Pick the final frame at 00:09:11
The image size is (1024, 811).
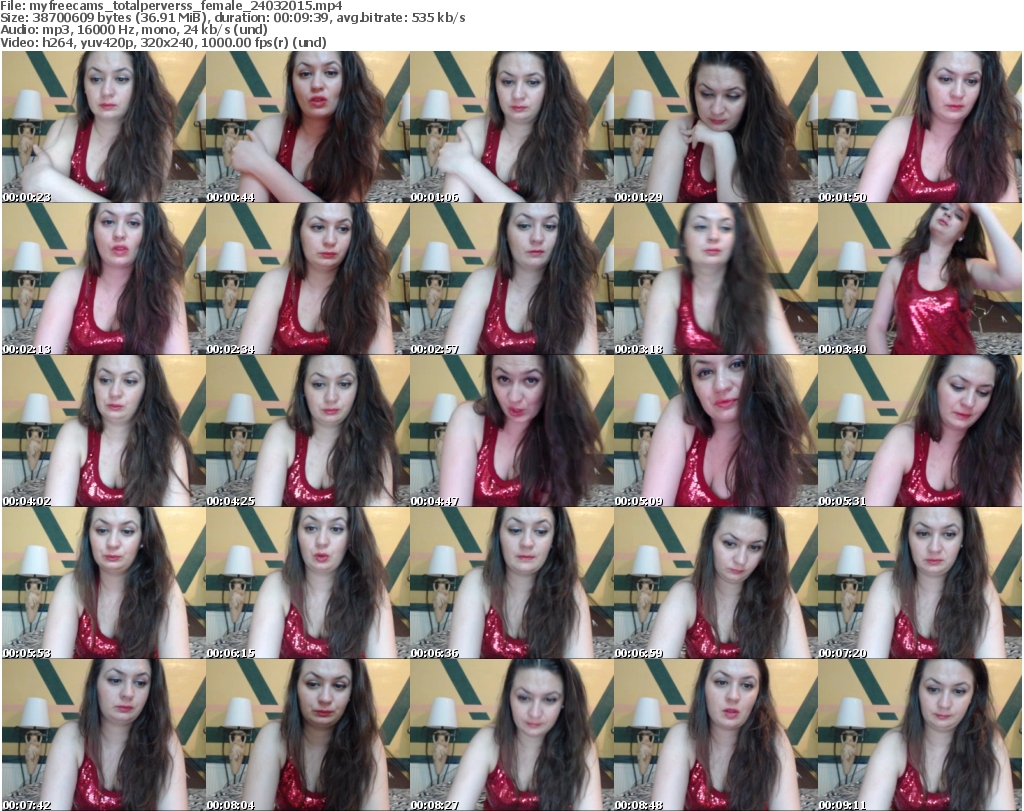pos(920,735)
